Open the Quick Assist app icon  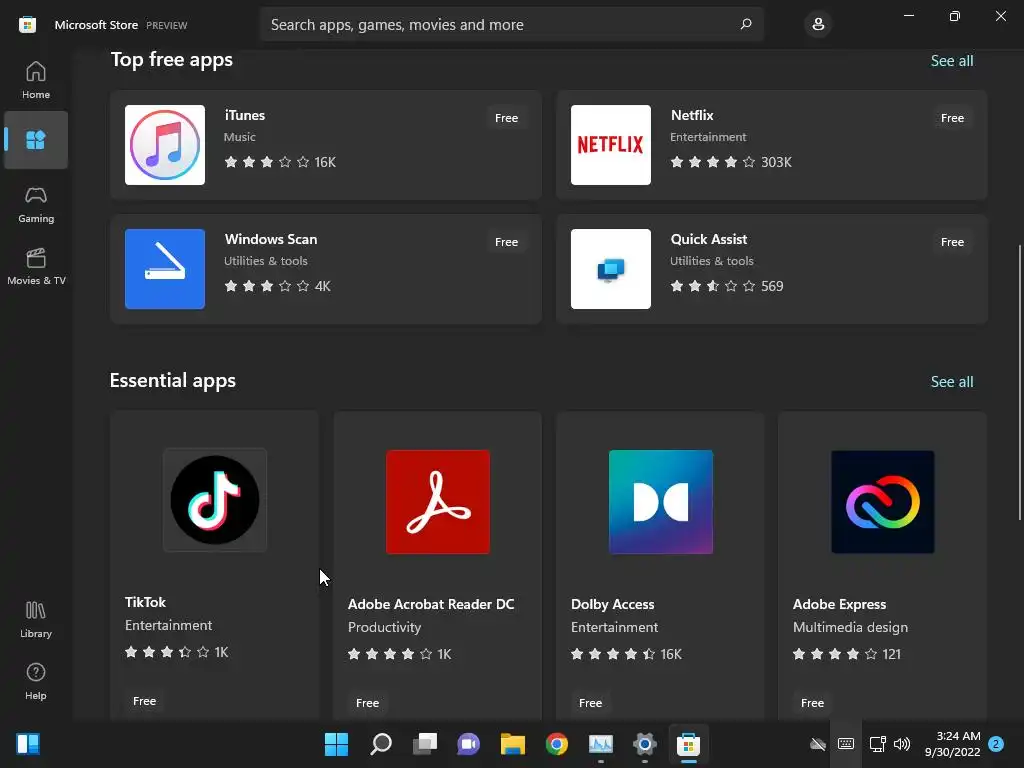coord(611,269)
